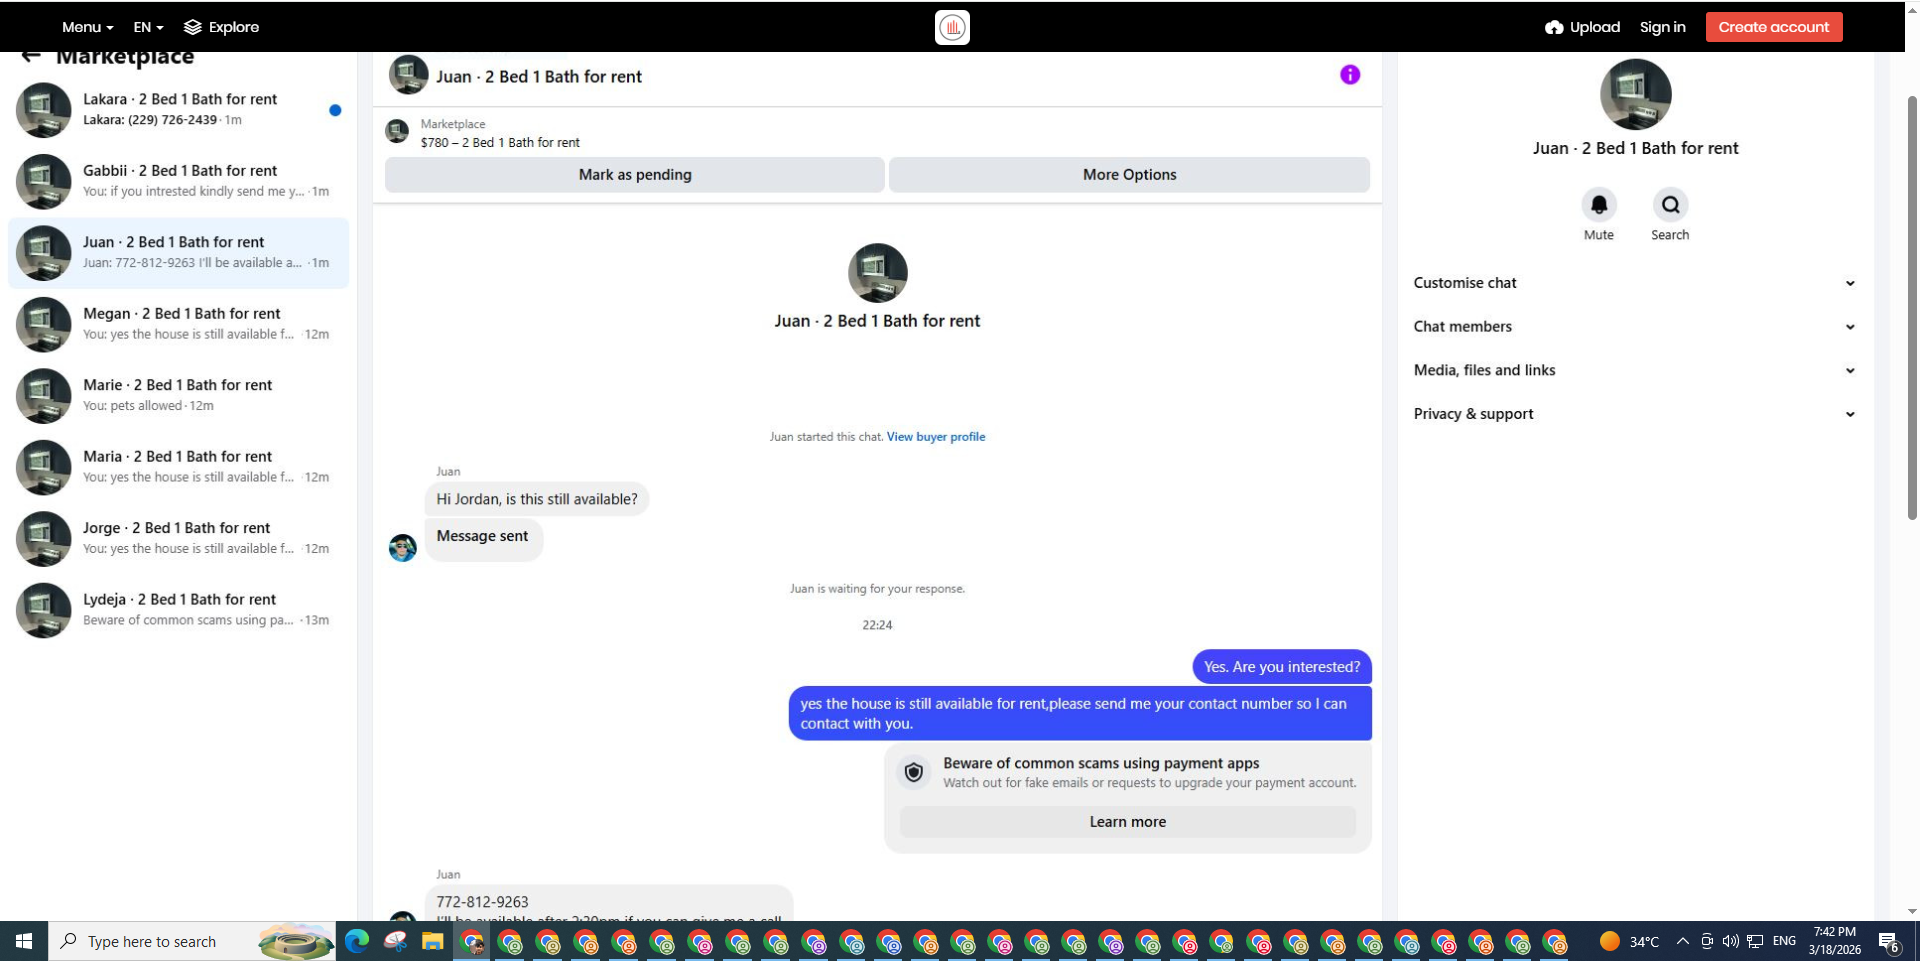Viewport: 1920px width, 961px height.
Task: Click the Windows taskbar search box
Action: click(x=192, y=941)
